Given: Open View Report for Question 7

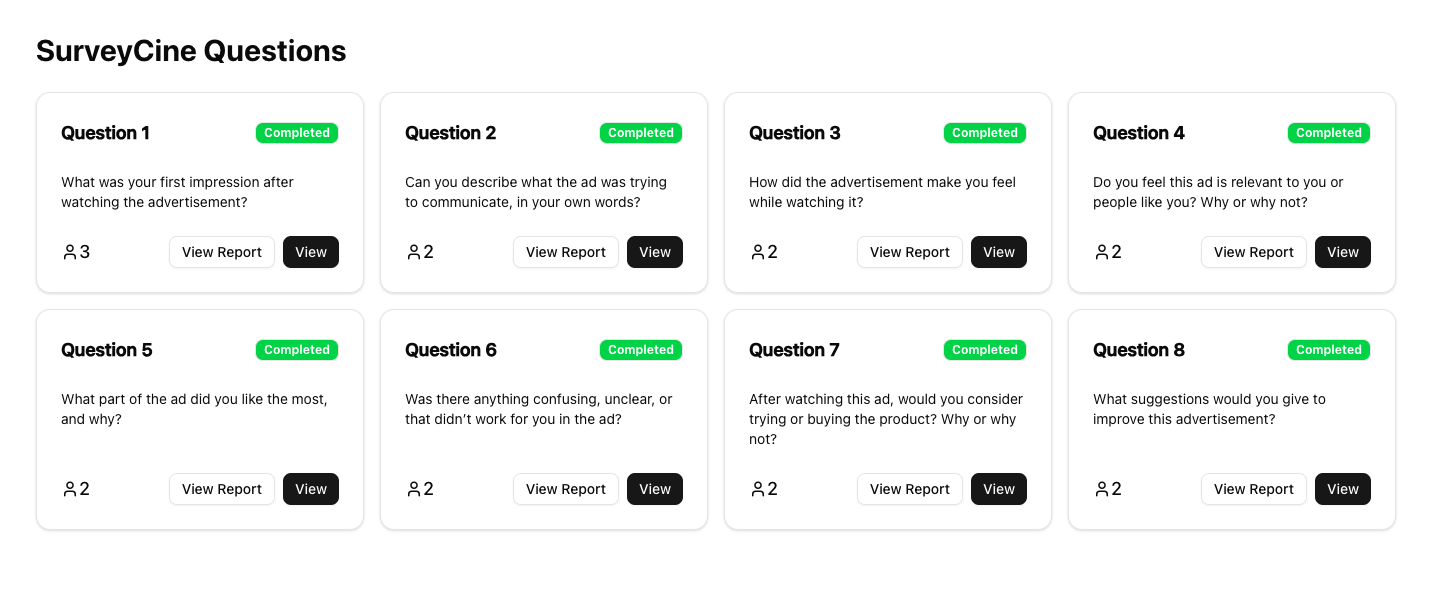Looking at the screenshot, I should (910, 489).
